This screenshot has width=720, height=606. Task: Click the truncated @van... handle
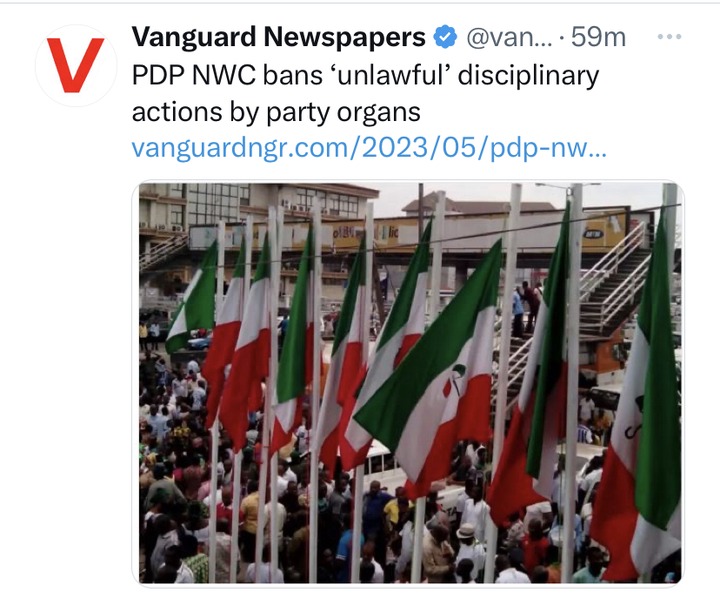pyautogui.click(x=509, y=37)
